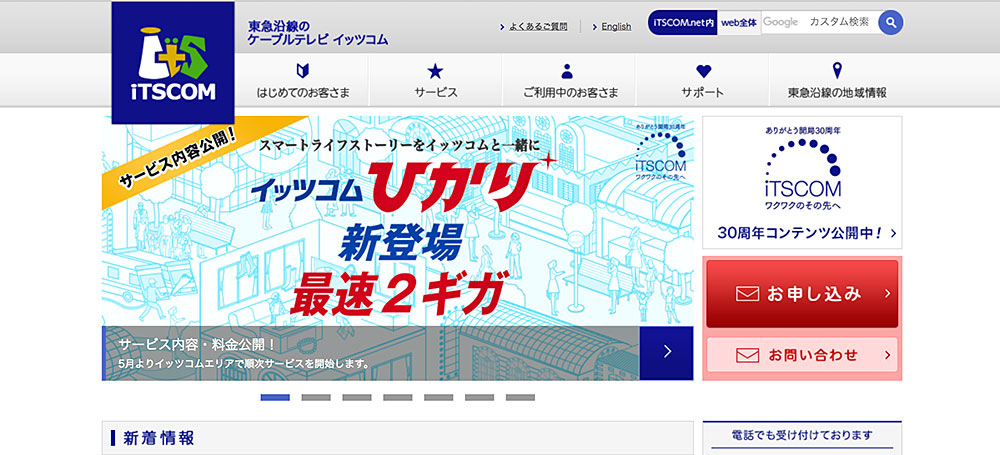Open the はじめてのお客さま menu
The width and height of the screenshot is (1000, 455).
303,80
